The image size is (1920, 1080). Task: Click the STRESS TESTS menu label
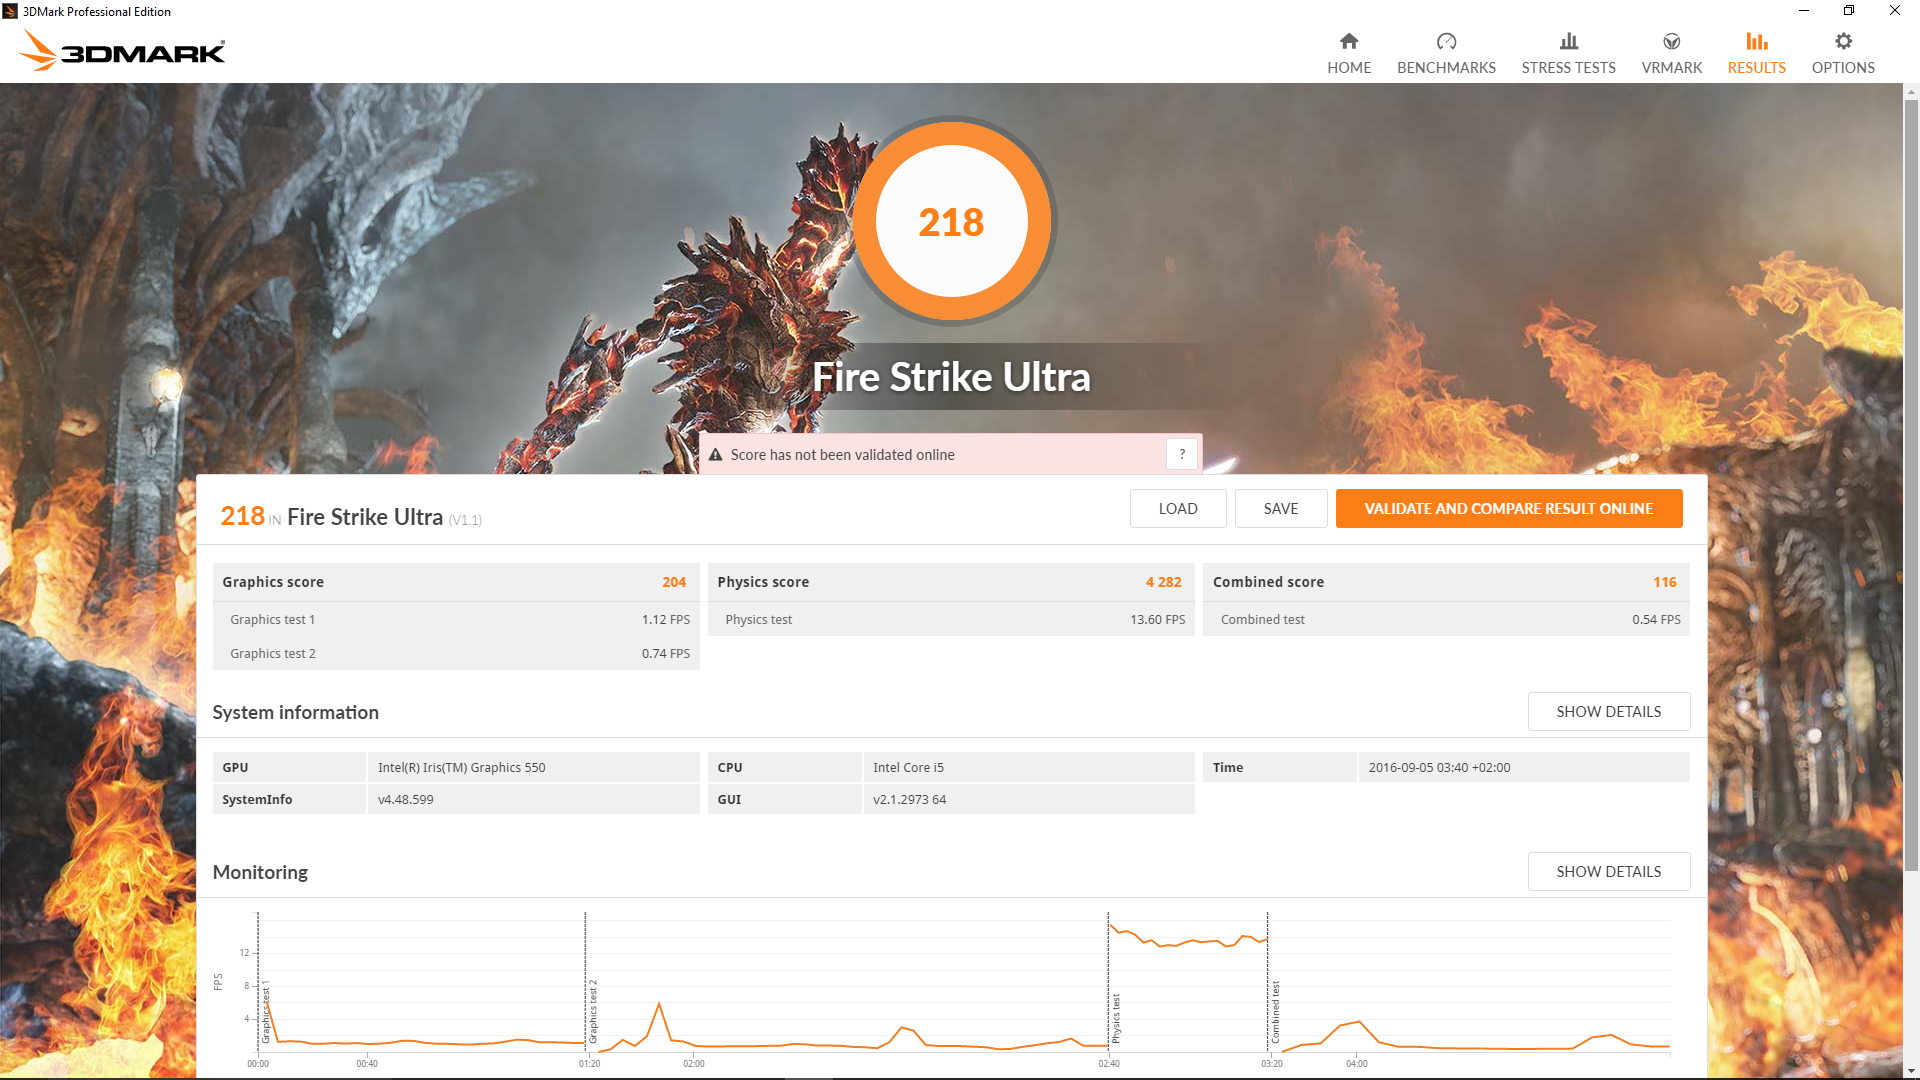(1568, 68)
